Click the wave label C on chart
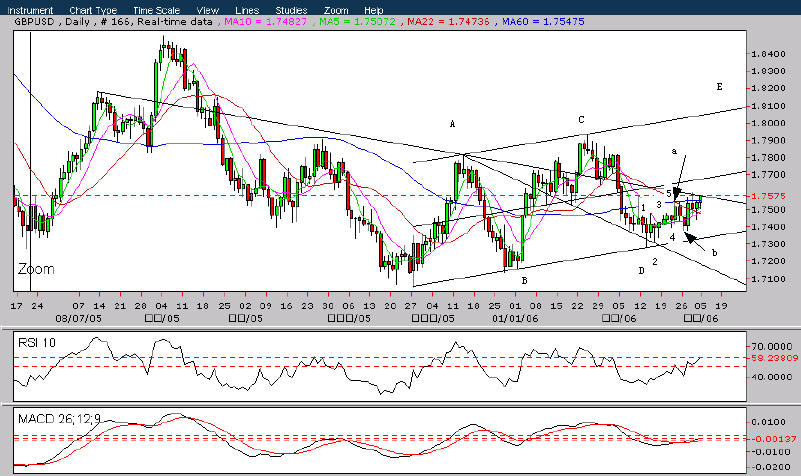801x476 pixels. click(581, 120)
